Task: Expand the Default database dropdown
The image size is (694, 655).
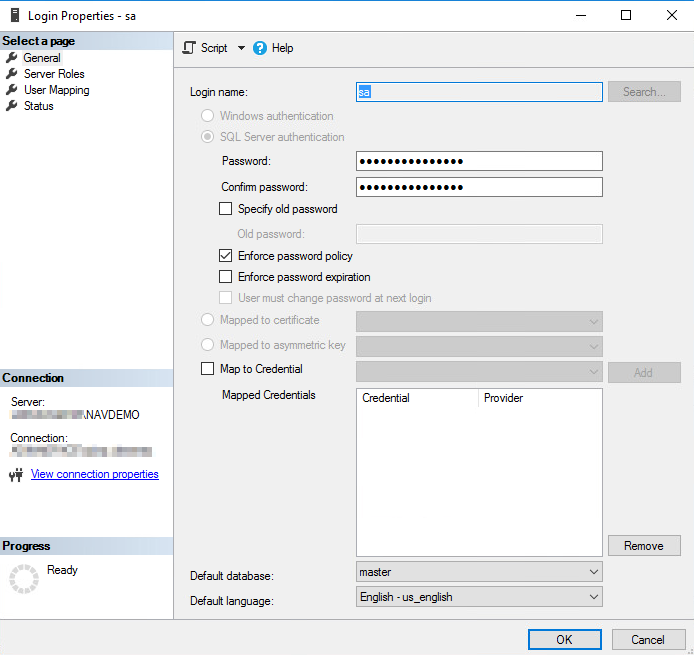Action: [594, 572]
